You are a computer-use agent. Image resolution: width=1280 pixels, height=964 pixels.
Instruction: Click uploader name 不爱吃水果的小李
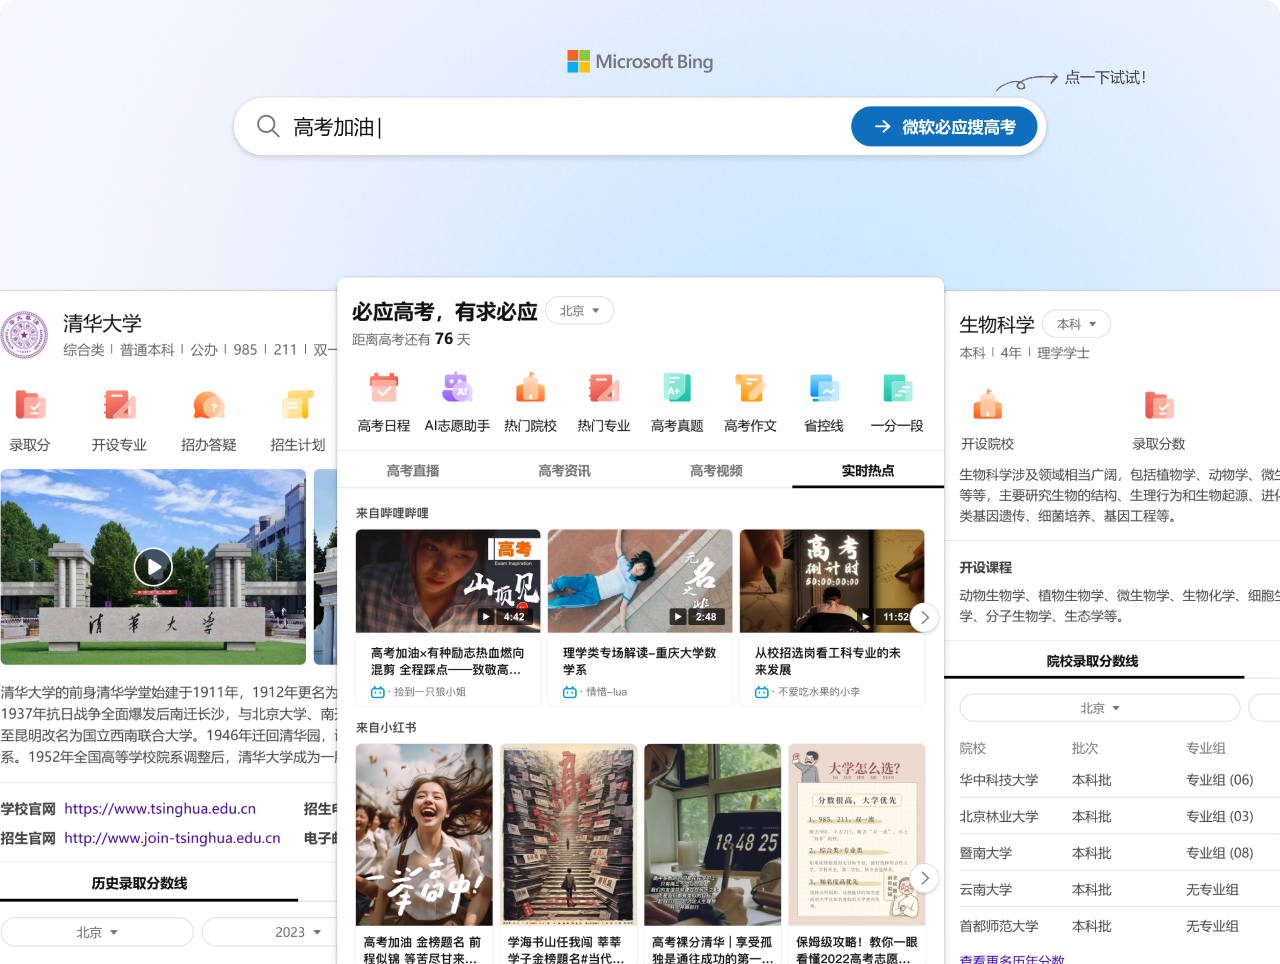coord(819,692)
